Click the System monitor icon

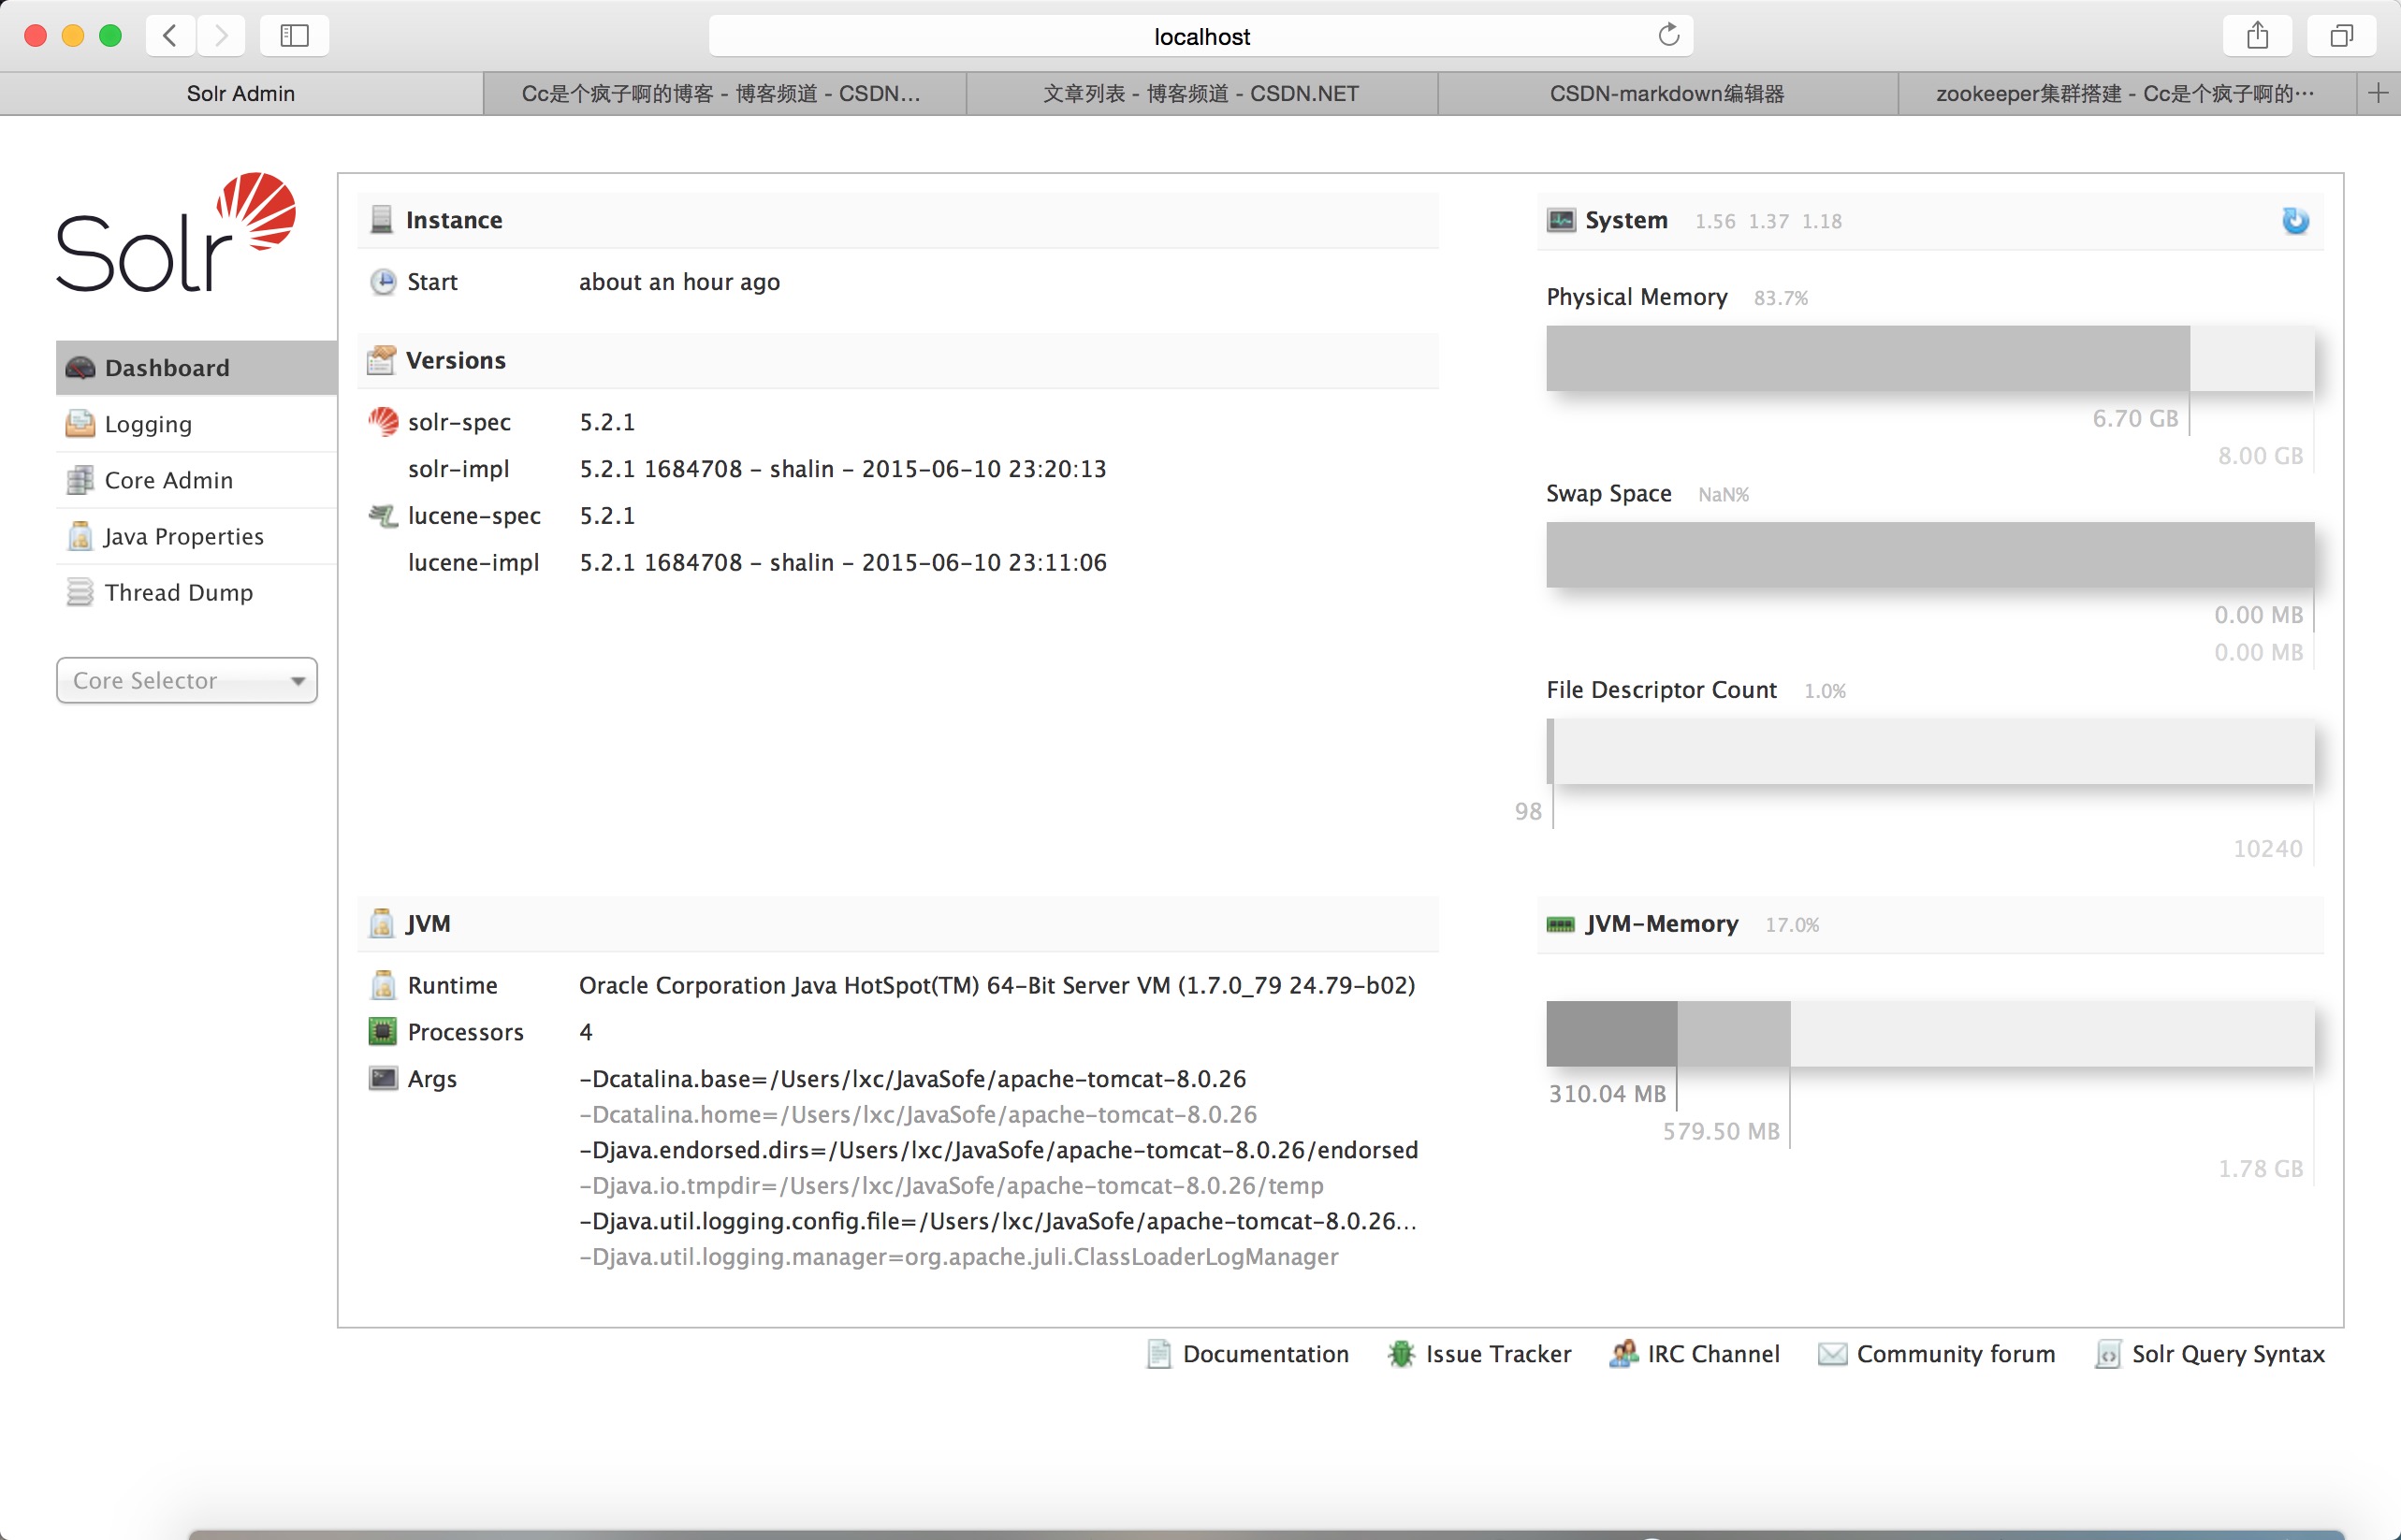pos(1561,220)
